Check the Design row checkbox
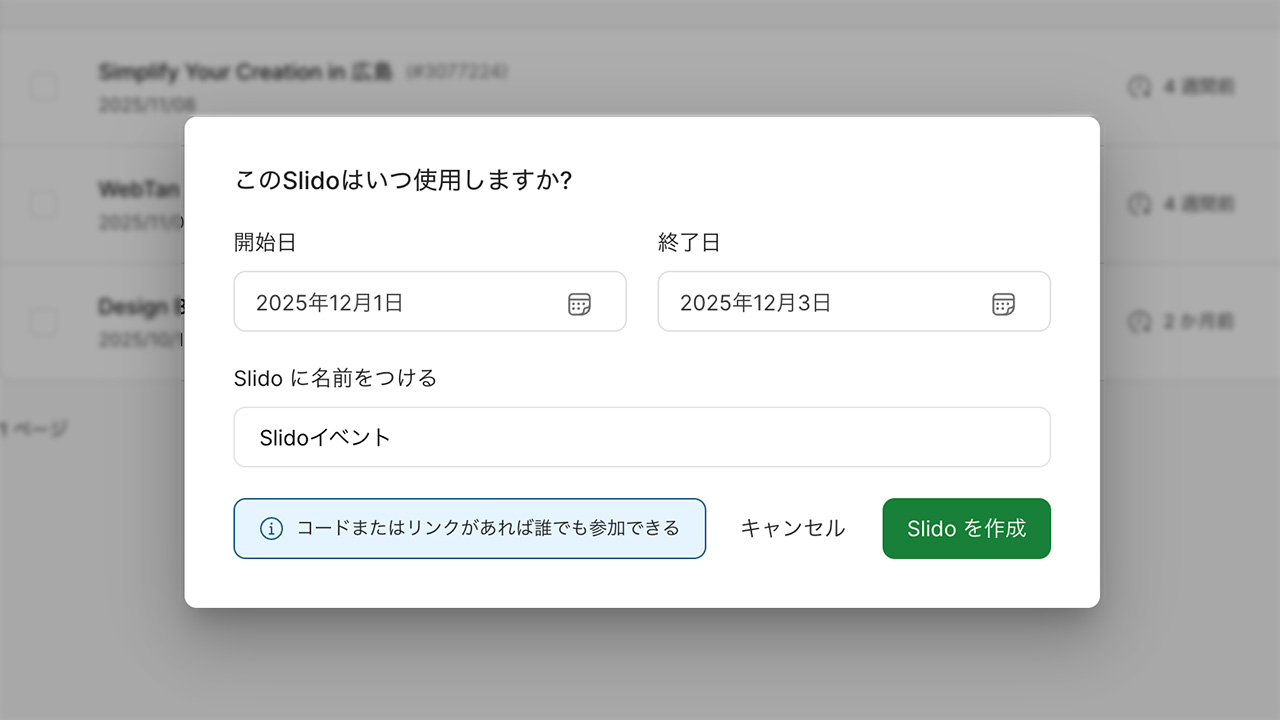1280x720 pixels. (x=43, y=322)
